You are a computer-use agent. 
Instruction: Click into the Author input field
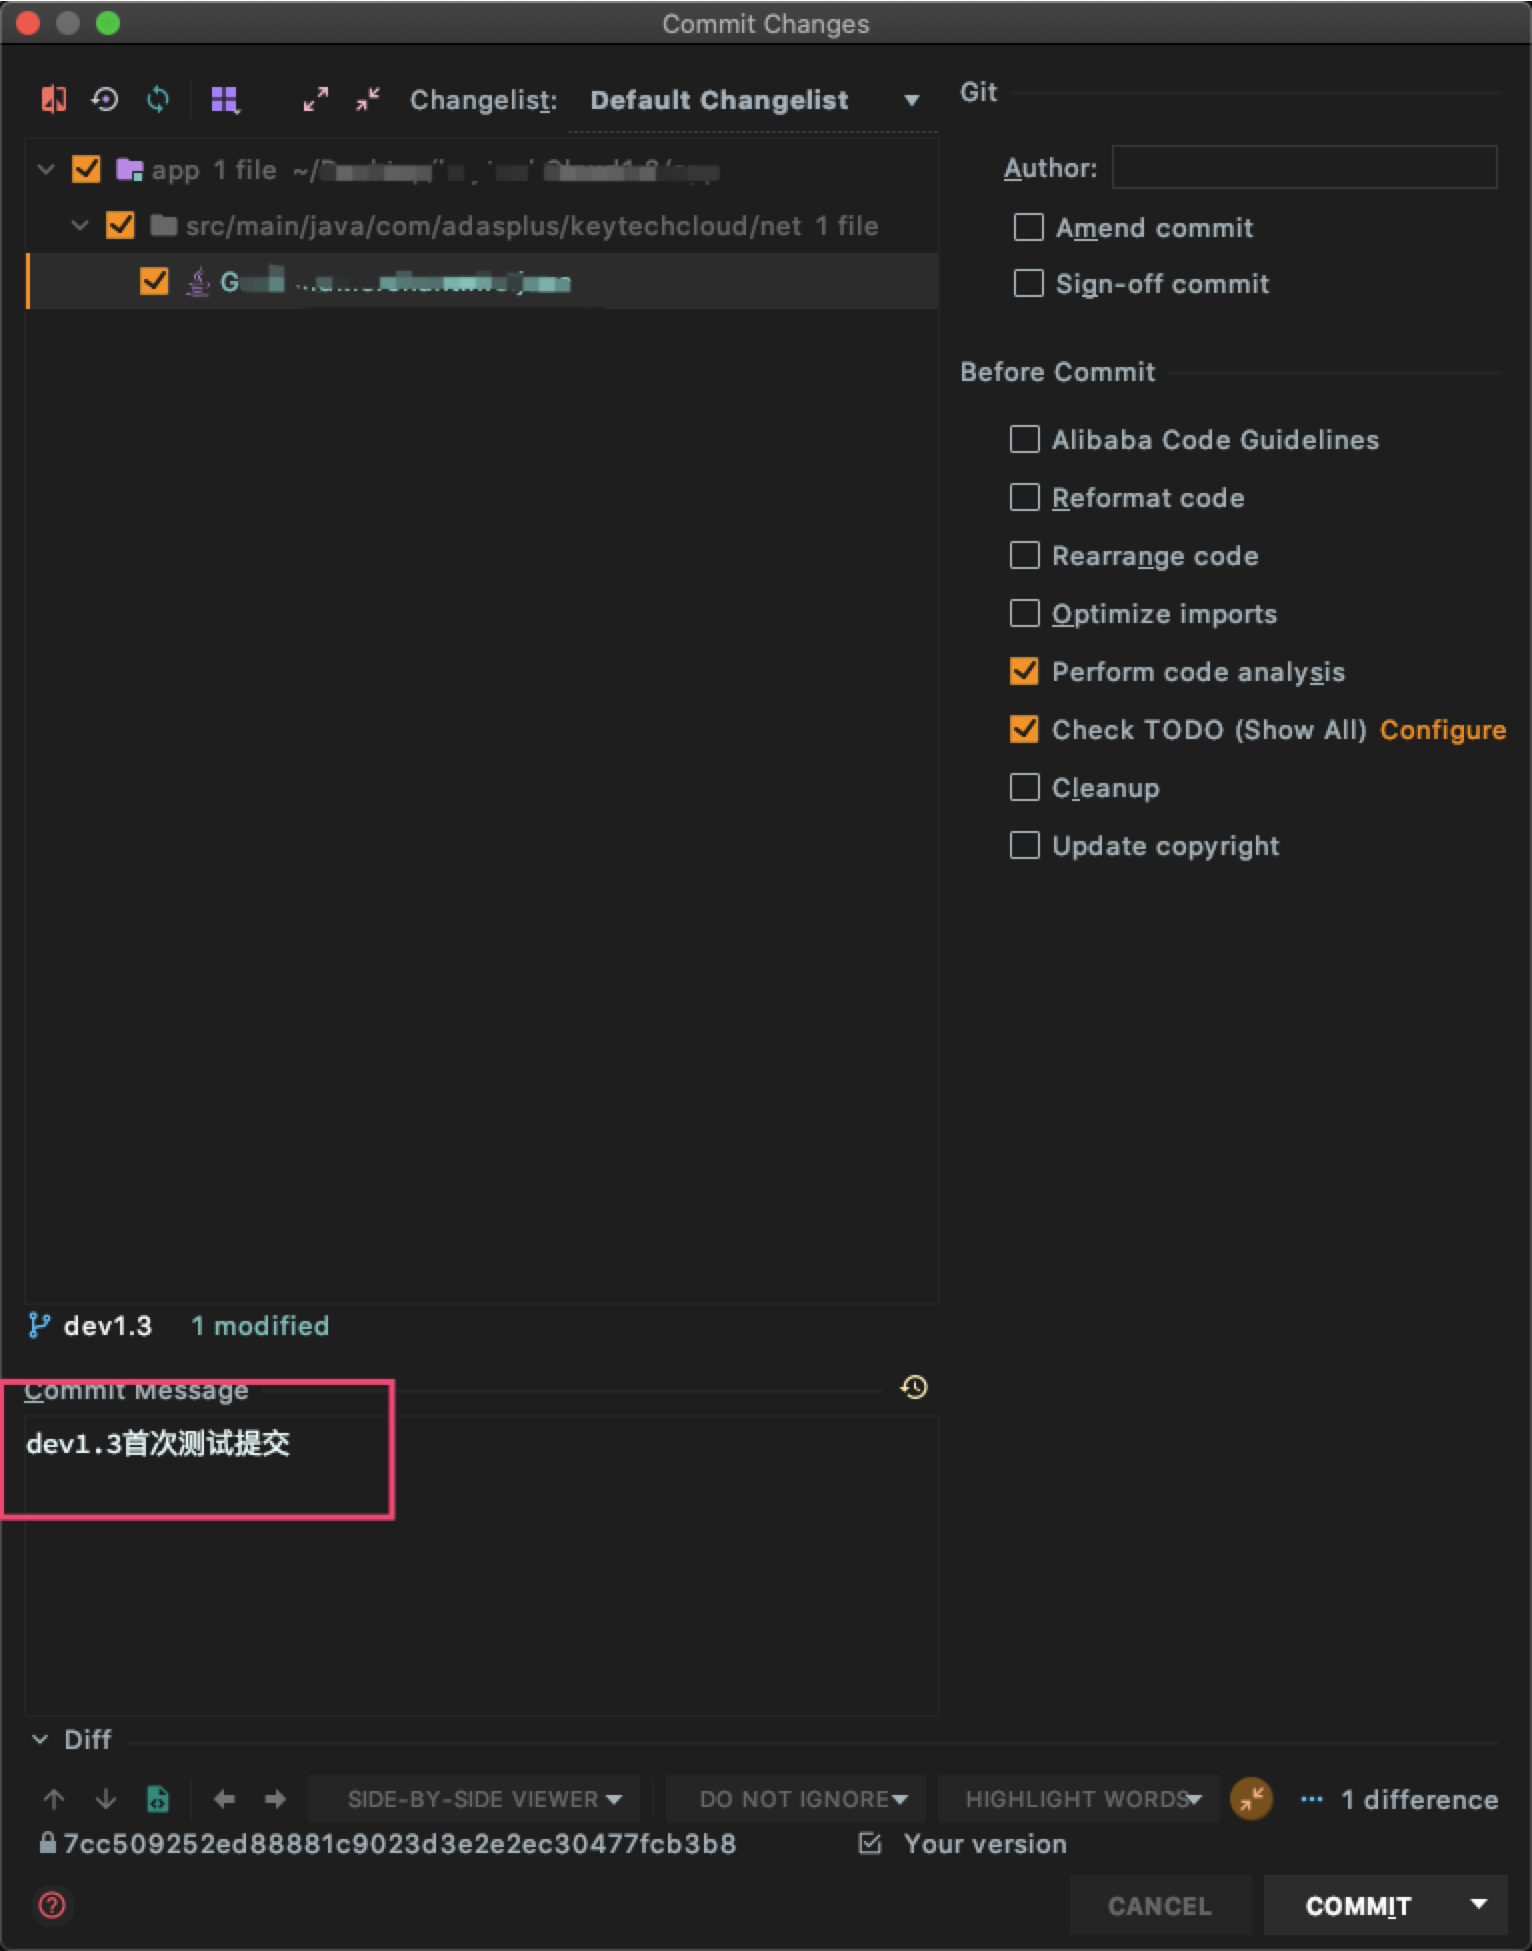[x=1303, y=167]
